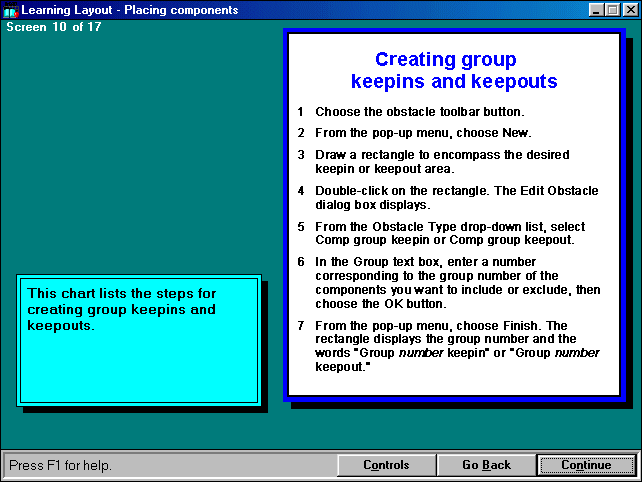Image resolution: width=642 pixels, height=482 pixels.
Task: Click the Learning Layout title bar app icon
Action: pos(11,10)
